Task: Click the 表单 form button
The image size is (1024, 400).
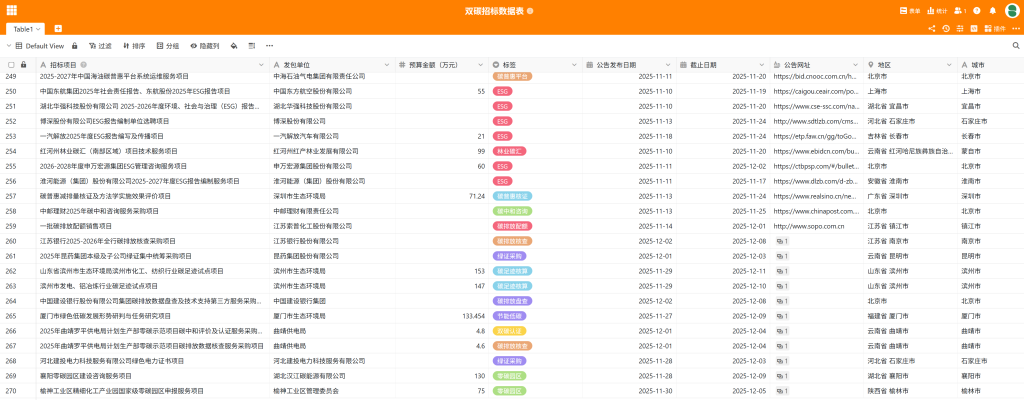Action: pyautogui.click(x=910, y=10)
